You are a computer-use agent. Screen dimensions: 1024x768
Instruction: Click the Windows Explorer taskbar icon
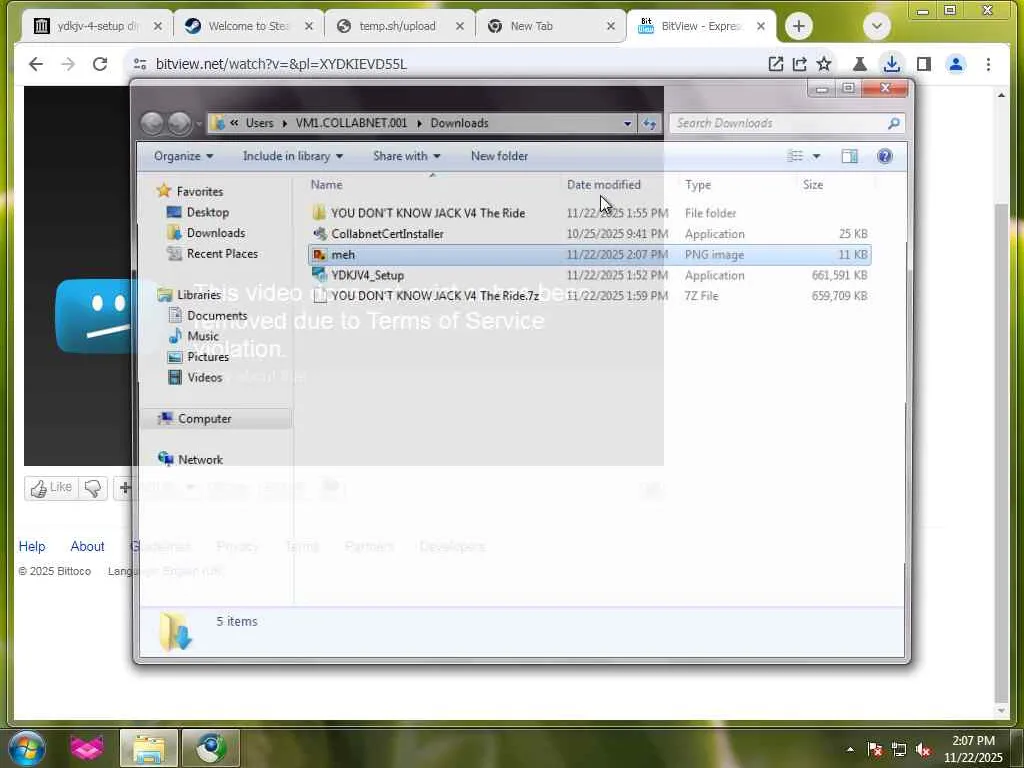(149, 748)
